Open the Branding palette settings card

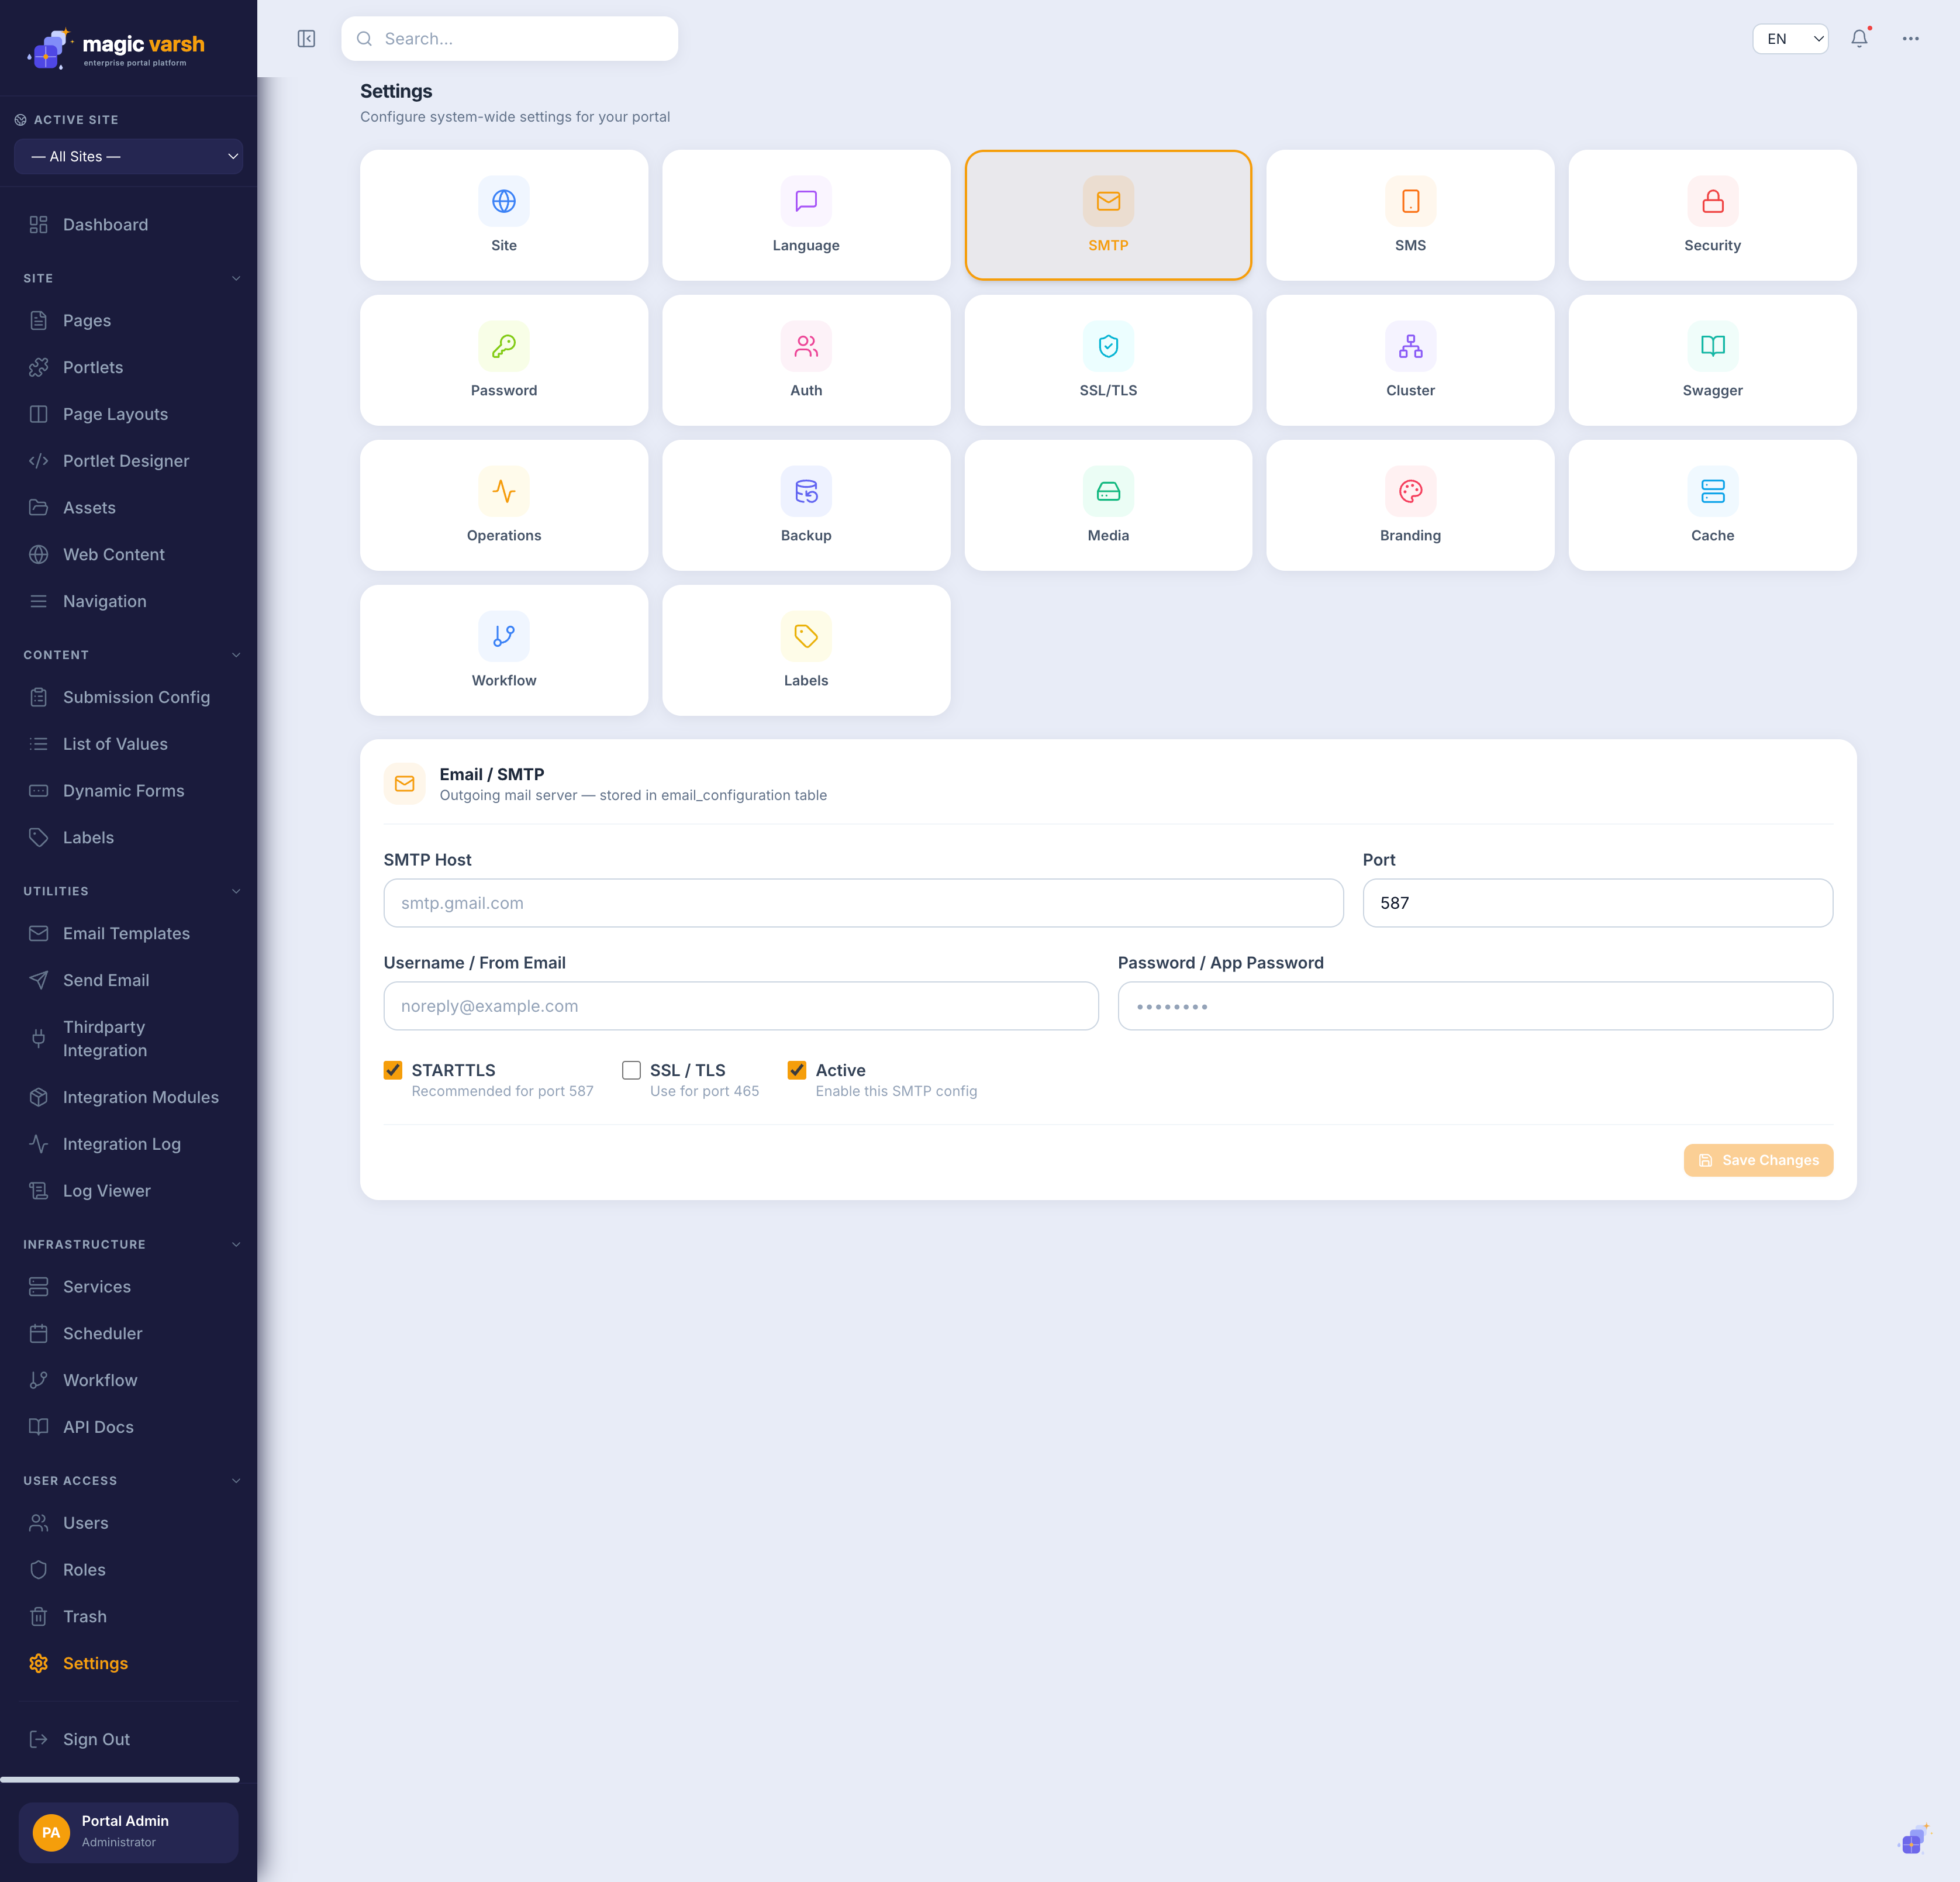1410,505
